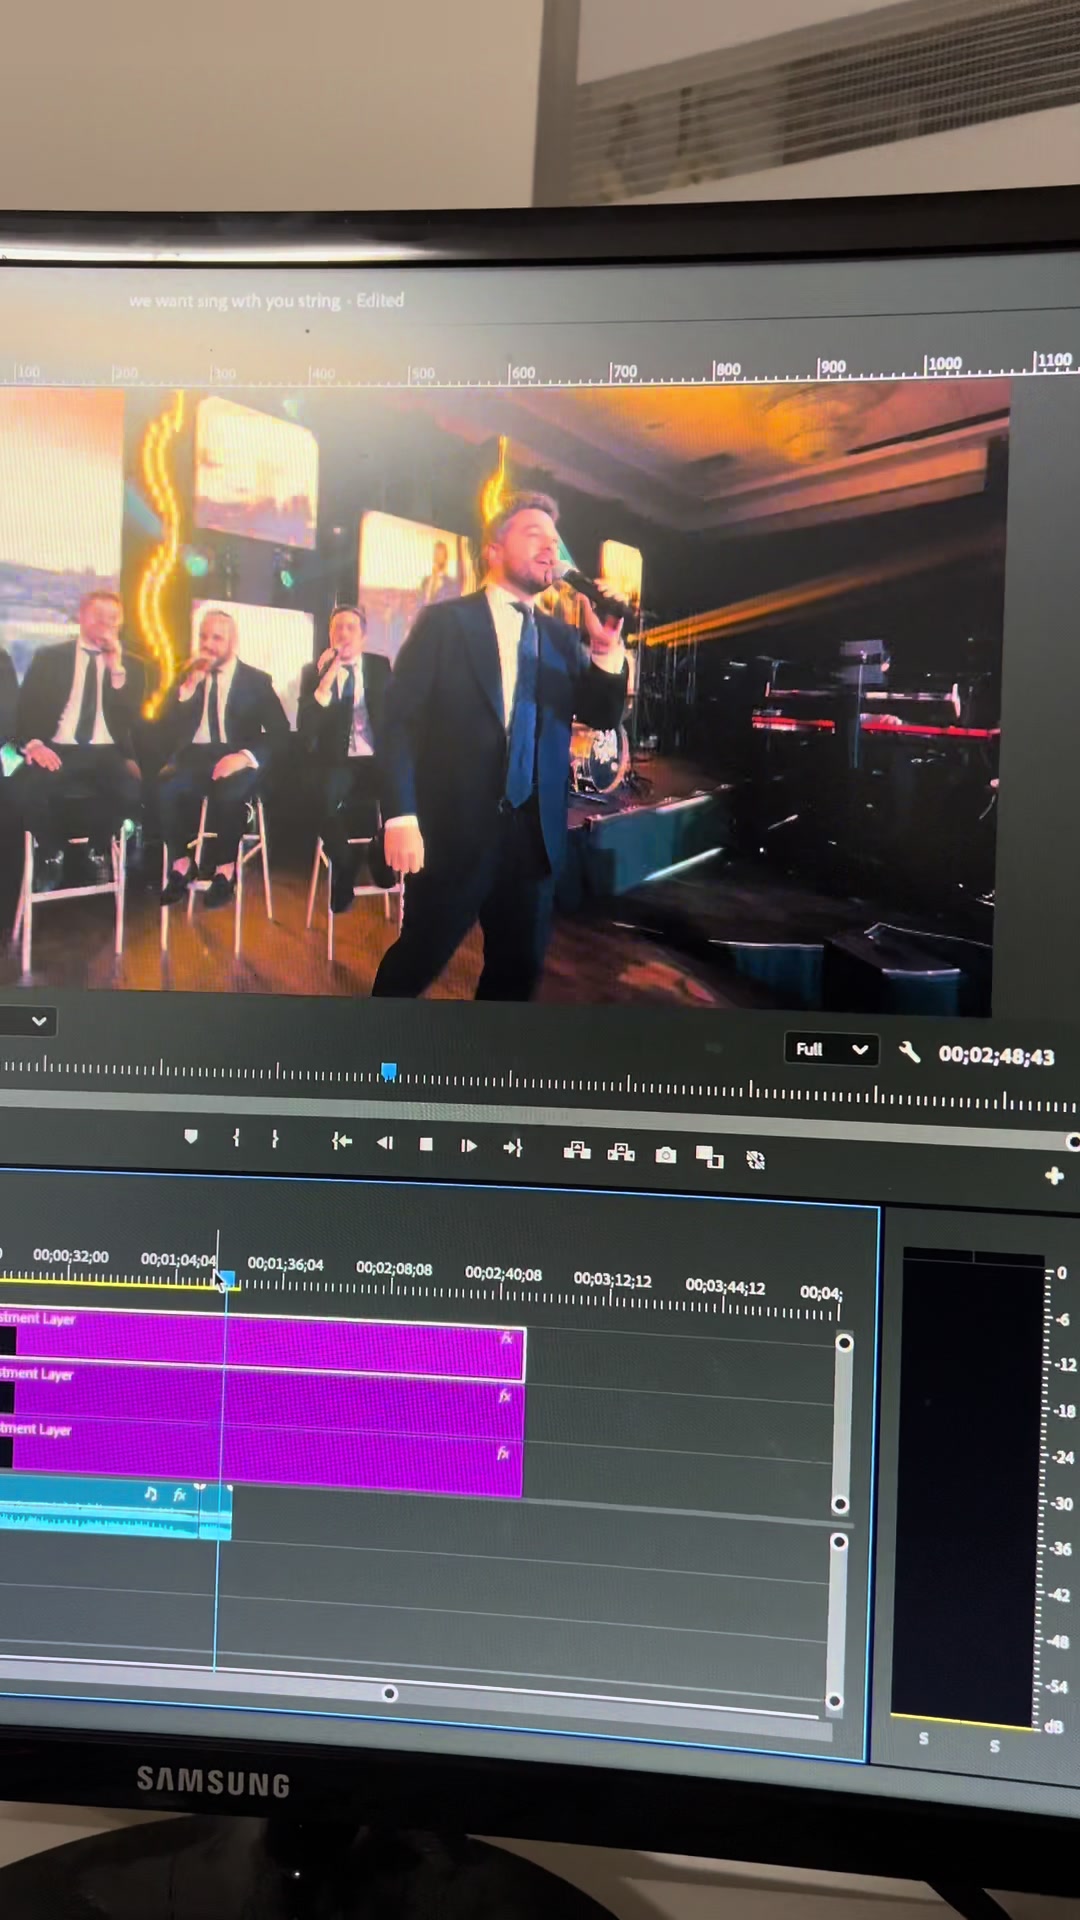Jump to the Out point
The height and width of the screenshot is (1920, 1080).
[x=513, y=1147]
